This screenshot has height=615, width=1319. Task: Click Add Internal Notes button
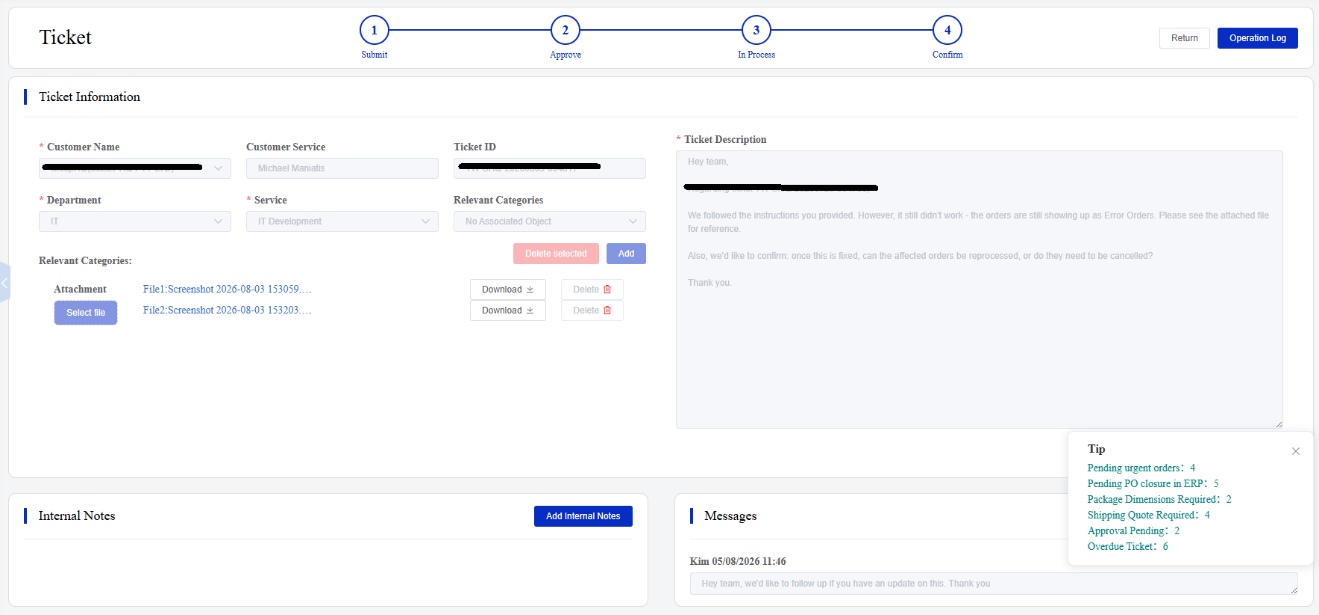[583, 516]
